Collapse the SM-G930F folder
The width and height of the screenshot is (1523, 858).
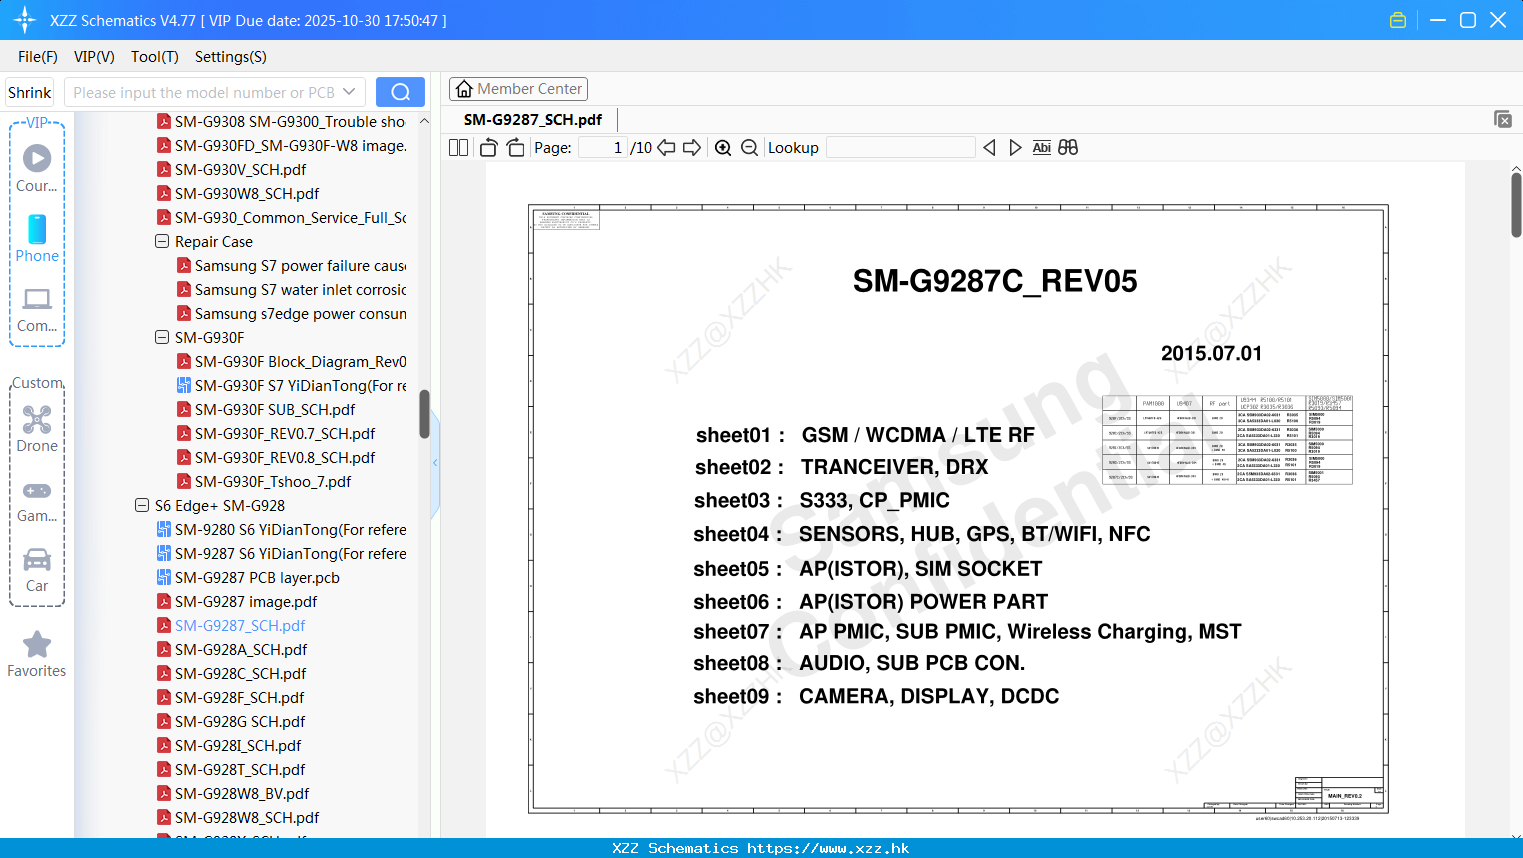click(x=161, y=337)
